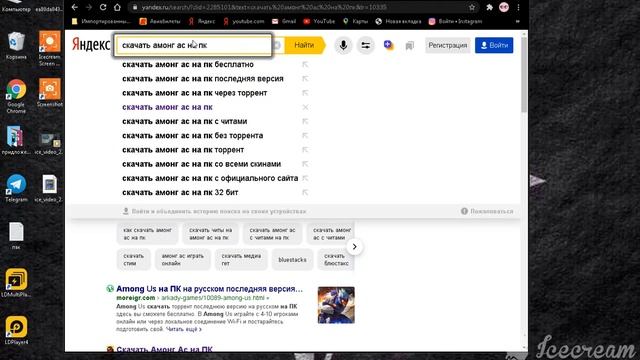The image size is (640, 360).
Task: Open the result 'Among Us на ПК на русском последняя версия'
Action: point(209,289)
